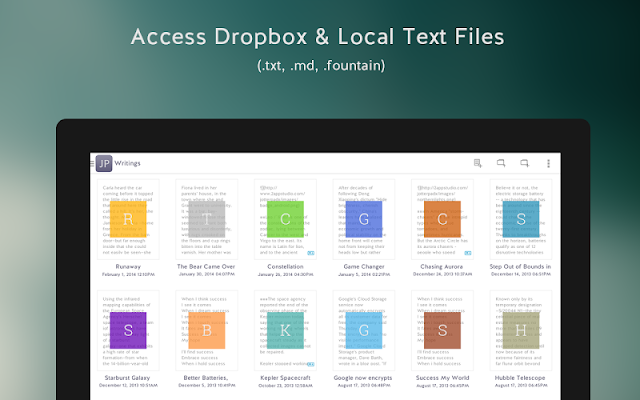
Task: Create a new document with the toolbar icon
Action: (x=478, y=163)
